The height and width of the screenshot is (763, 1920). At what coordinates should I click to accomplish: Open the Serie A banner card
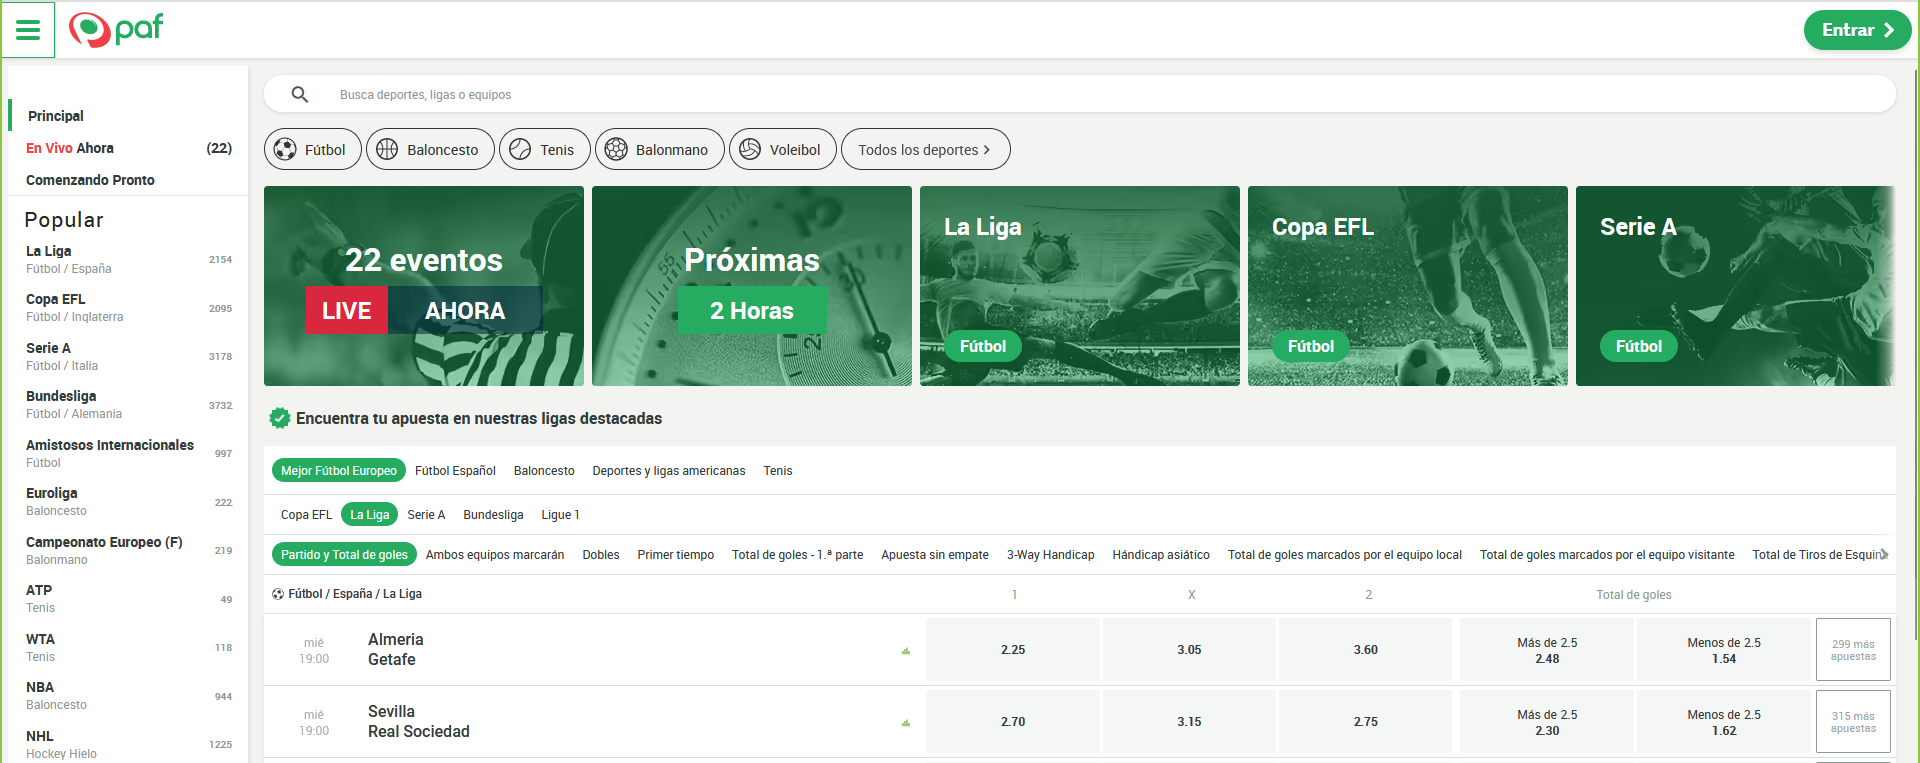[x=1735, y=286]
